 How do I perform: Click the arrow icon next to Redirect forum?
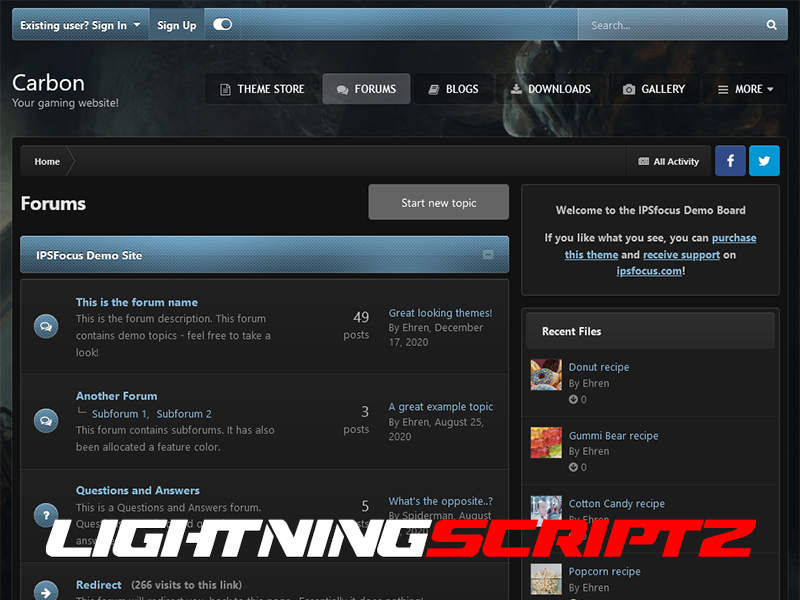point(46,591)
